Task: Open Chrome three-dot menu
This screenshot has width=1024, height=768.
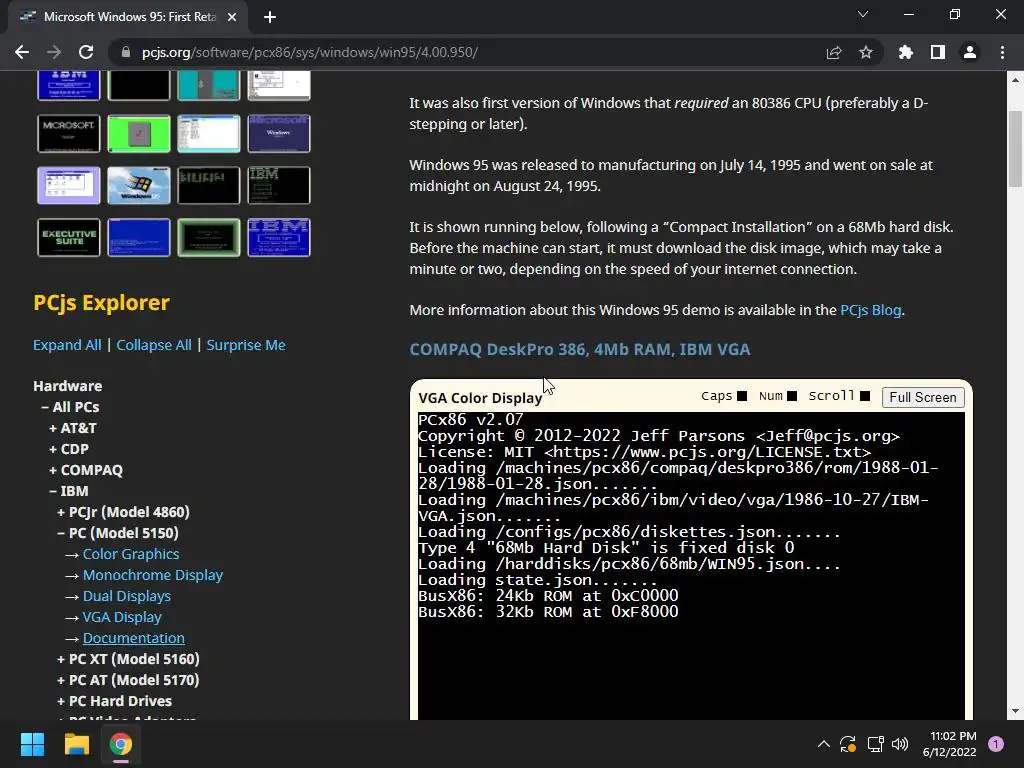Action: 1002,52
